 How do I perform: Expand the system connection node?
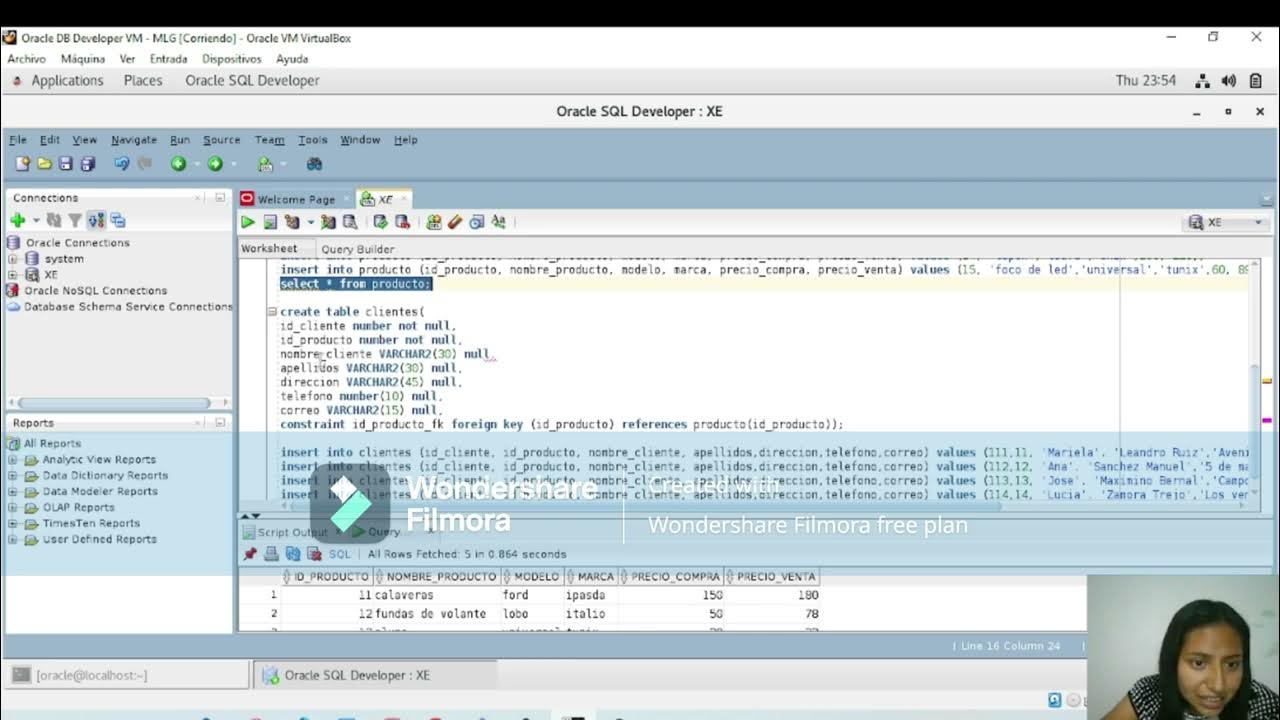pyautogui.click(x=13, y=259)
